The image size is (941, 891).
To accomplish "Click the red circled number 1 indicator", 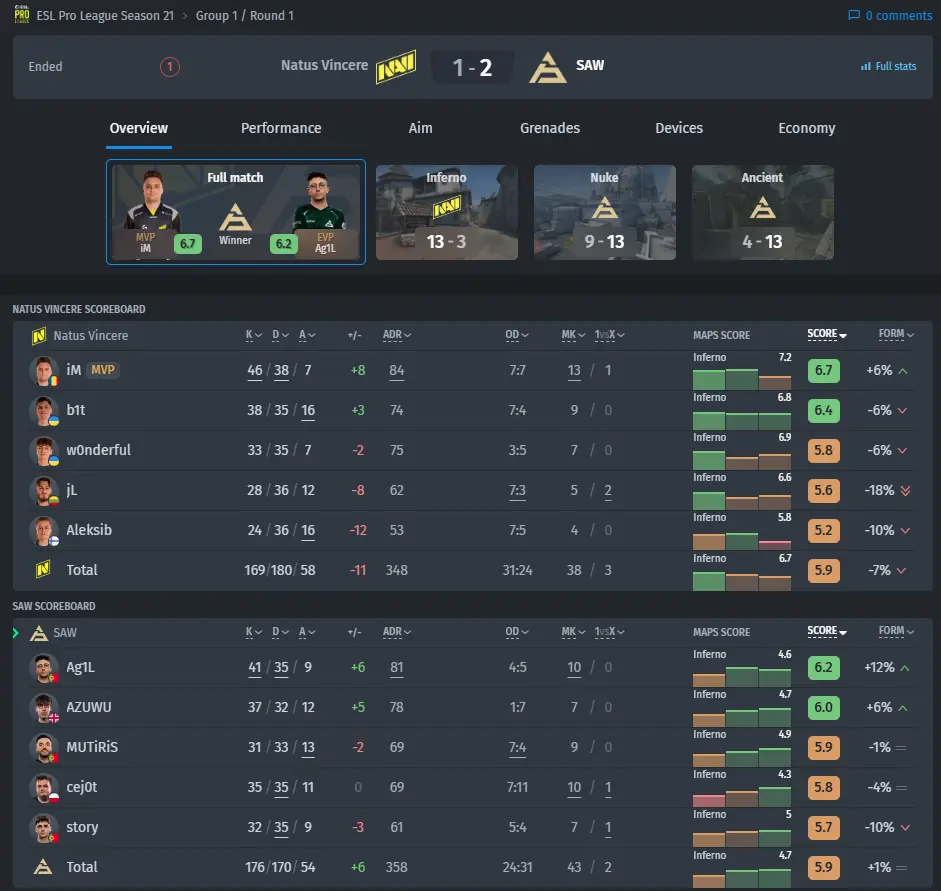I will (170, 67).
